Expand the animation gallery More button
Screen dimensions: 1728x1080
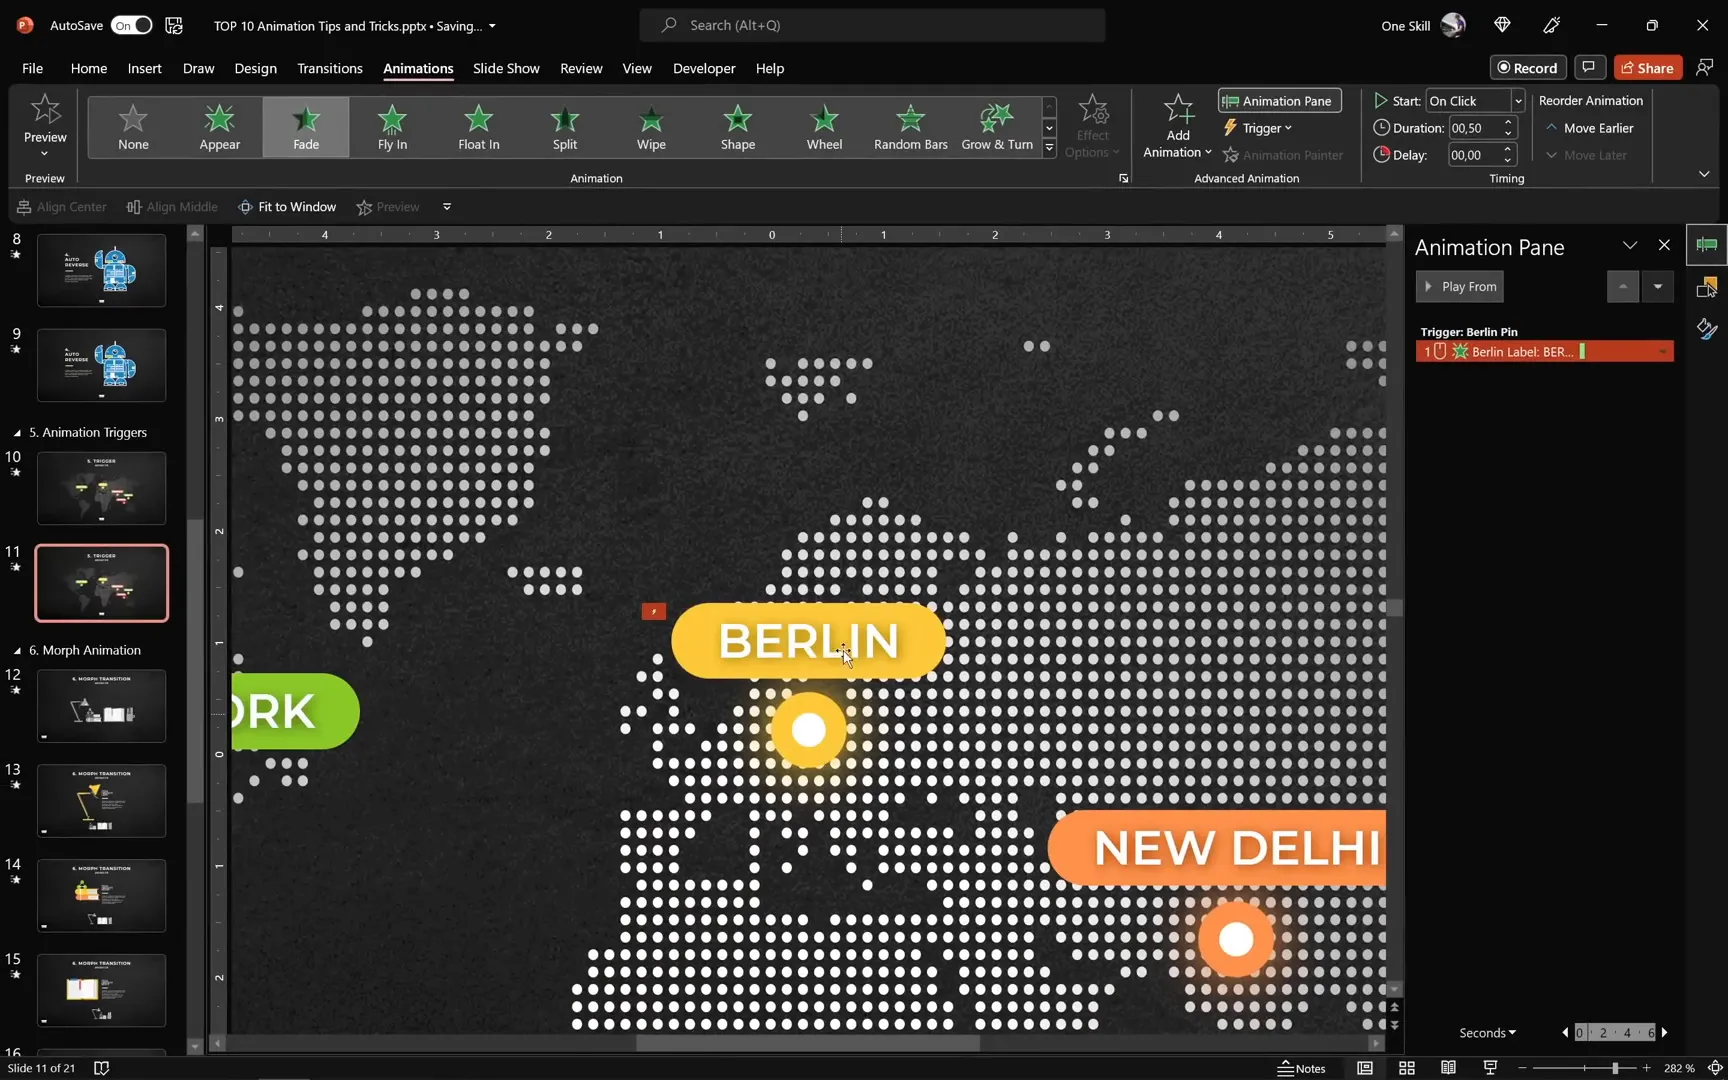(x=1049, y=148)
